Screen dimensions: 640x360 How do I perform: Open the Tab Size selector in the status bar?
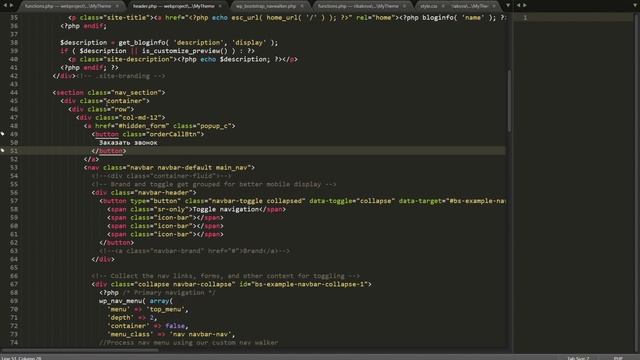tap(578, 358)
